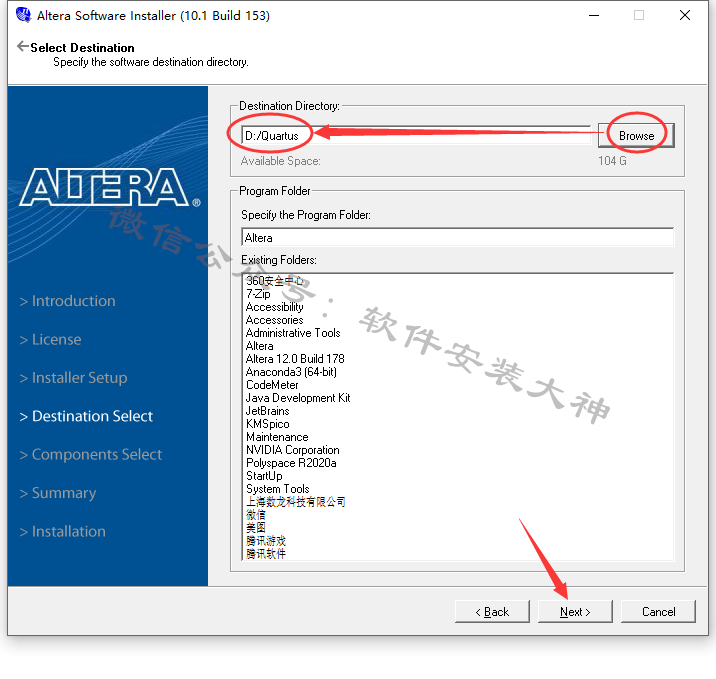The width and height of the screenshot is (716, 679).
Task: Click the Program Folder field containing Altera
Action: (x=457, y=237)
